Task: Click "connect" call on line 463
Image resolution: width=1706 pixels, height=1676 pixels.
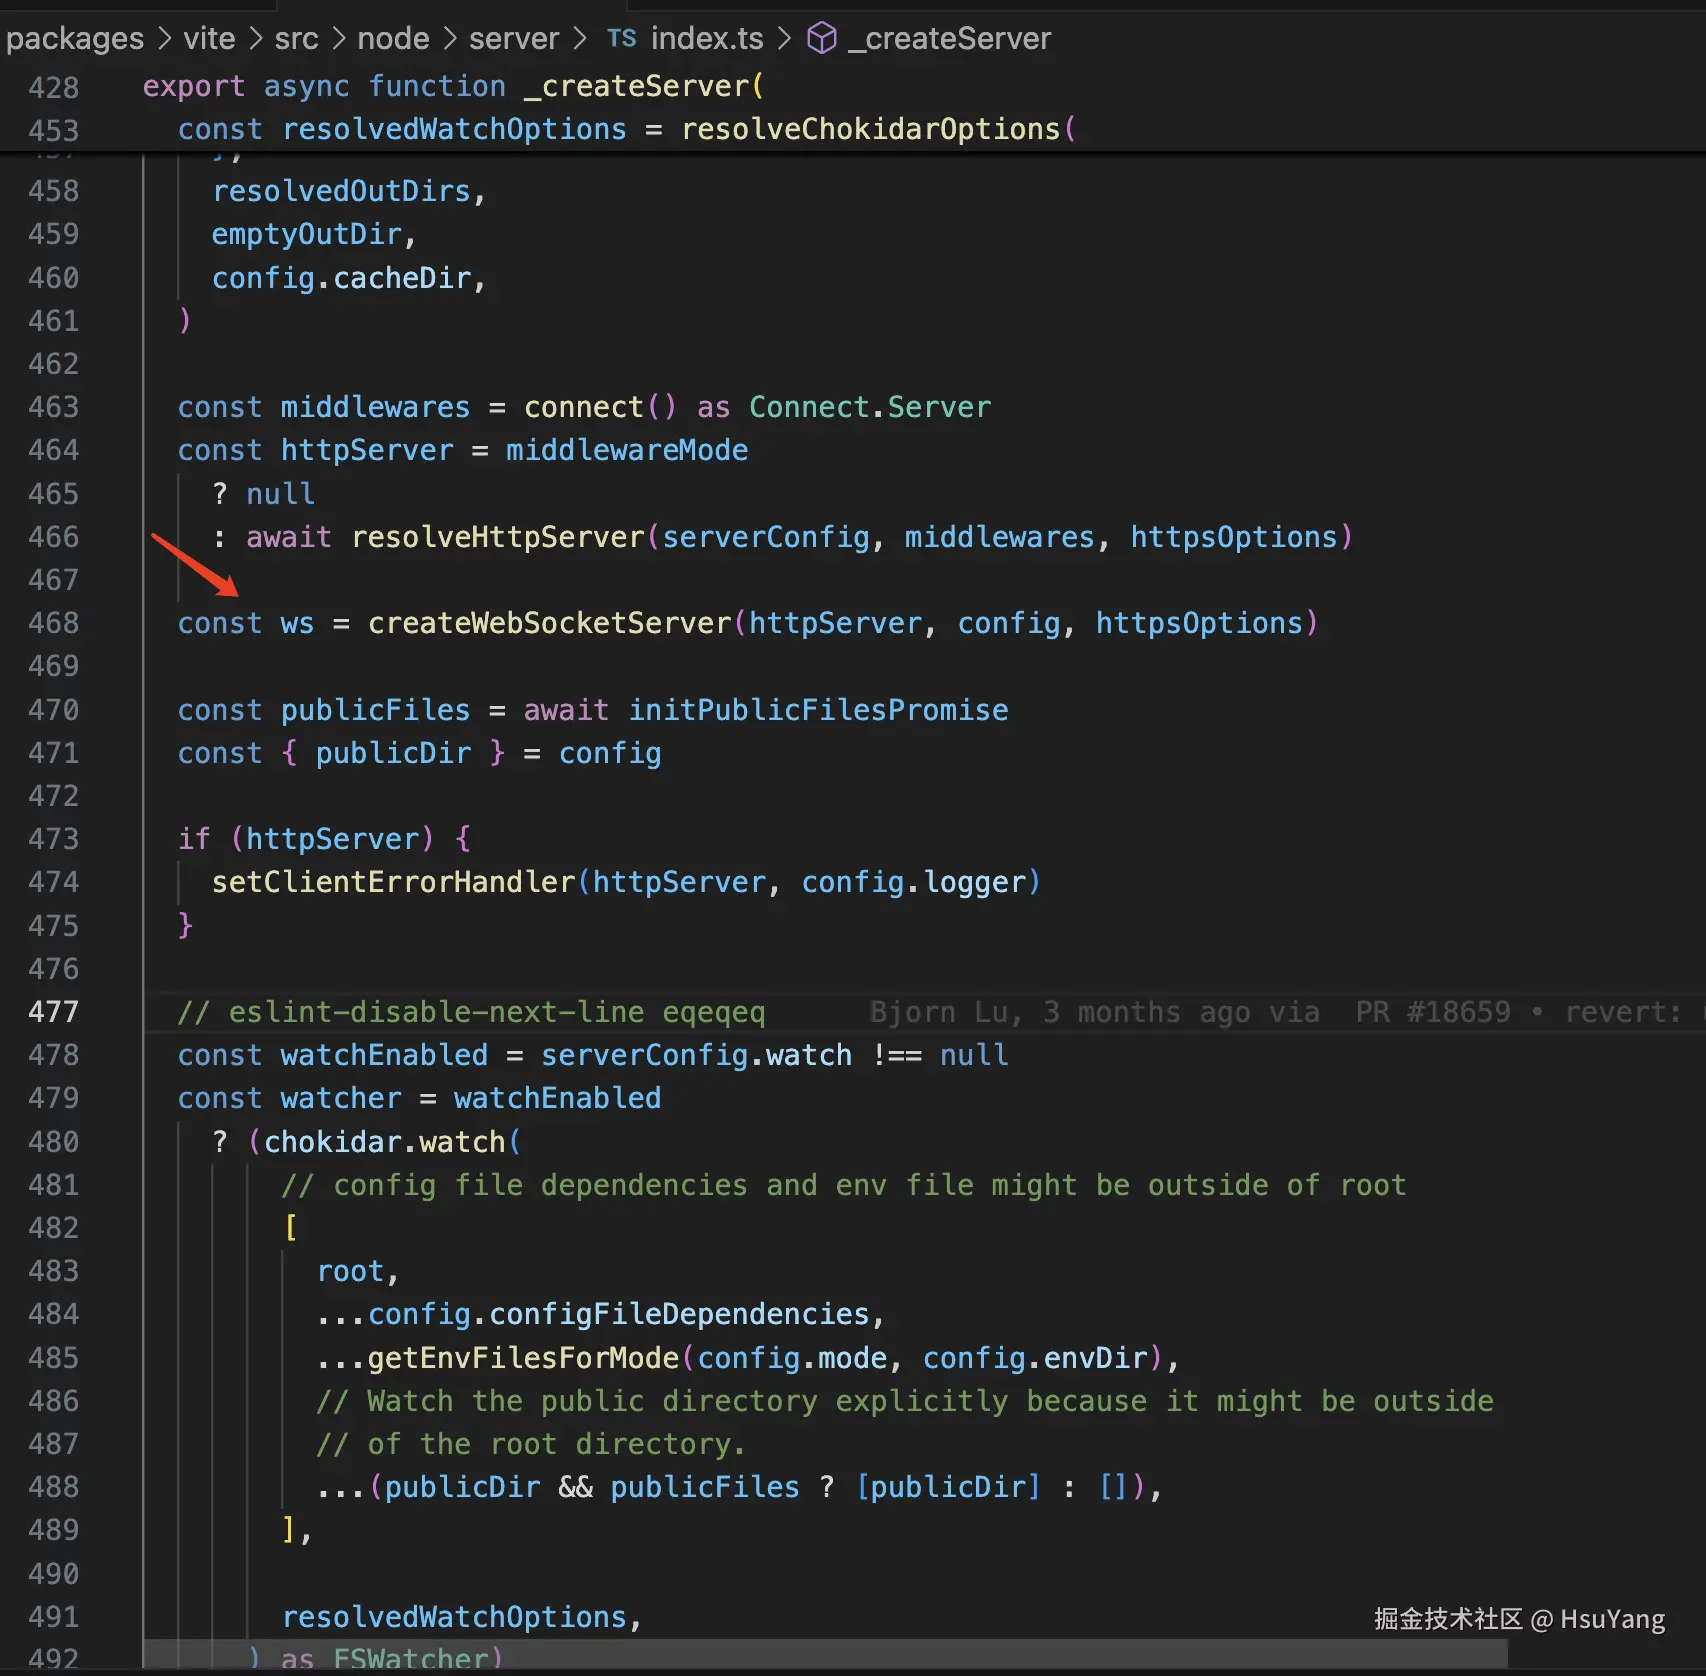Action: (x=584, y=407)
